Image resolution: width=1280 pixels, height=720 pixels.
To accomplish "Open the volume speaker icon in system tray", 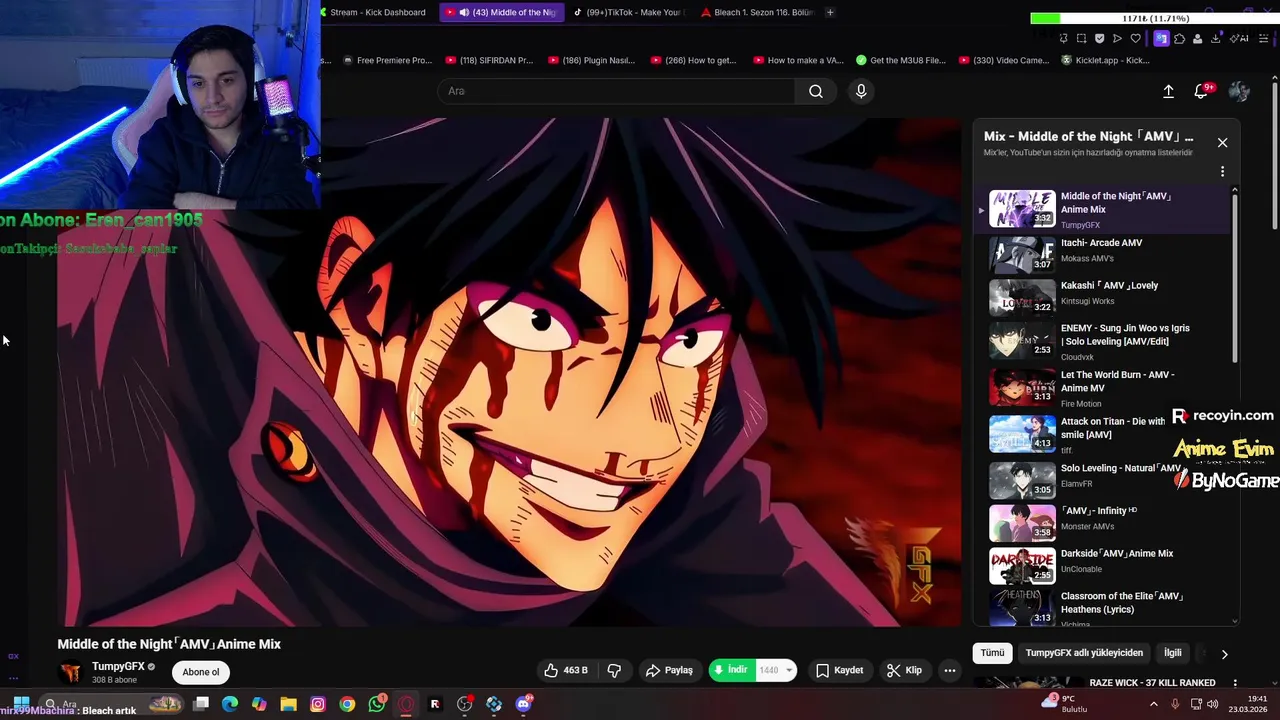I will pos(1214,704).
